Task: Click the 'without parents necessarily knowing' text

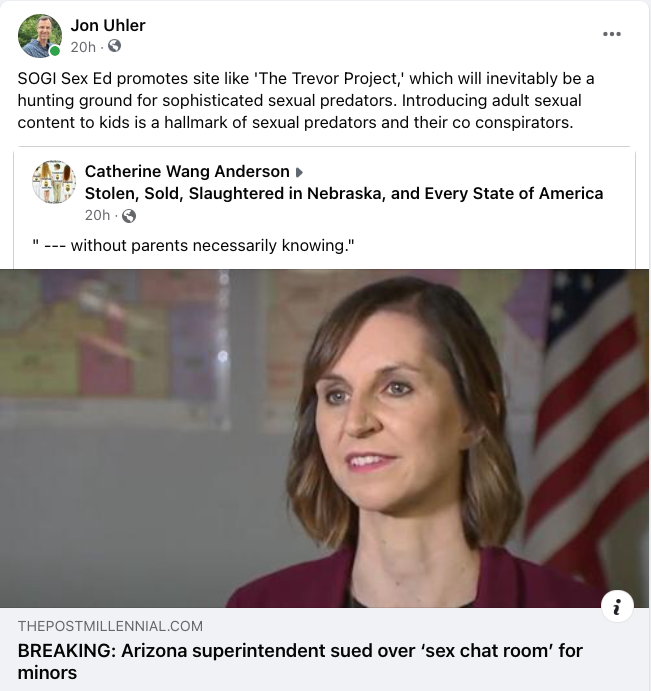Action: coord(193,245)
